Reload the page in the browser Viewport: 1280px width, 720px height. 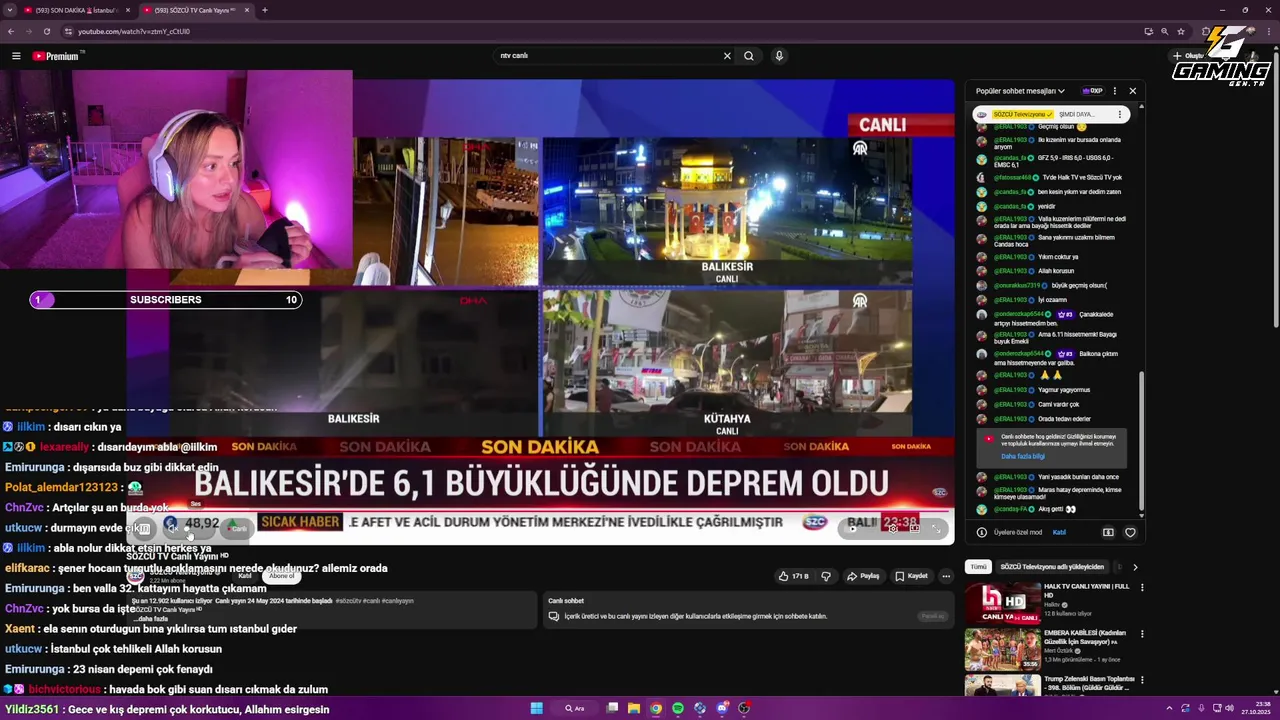(46, 31)
